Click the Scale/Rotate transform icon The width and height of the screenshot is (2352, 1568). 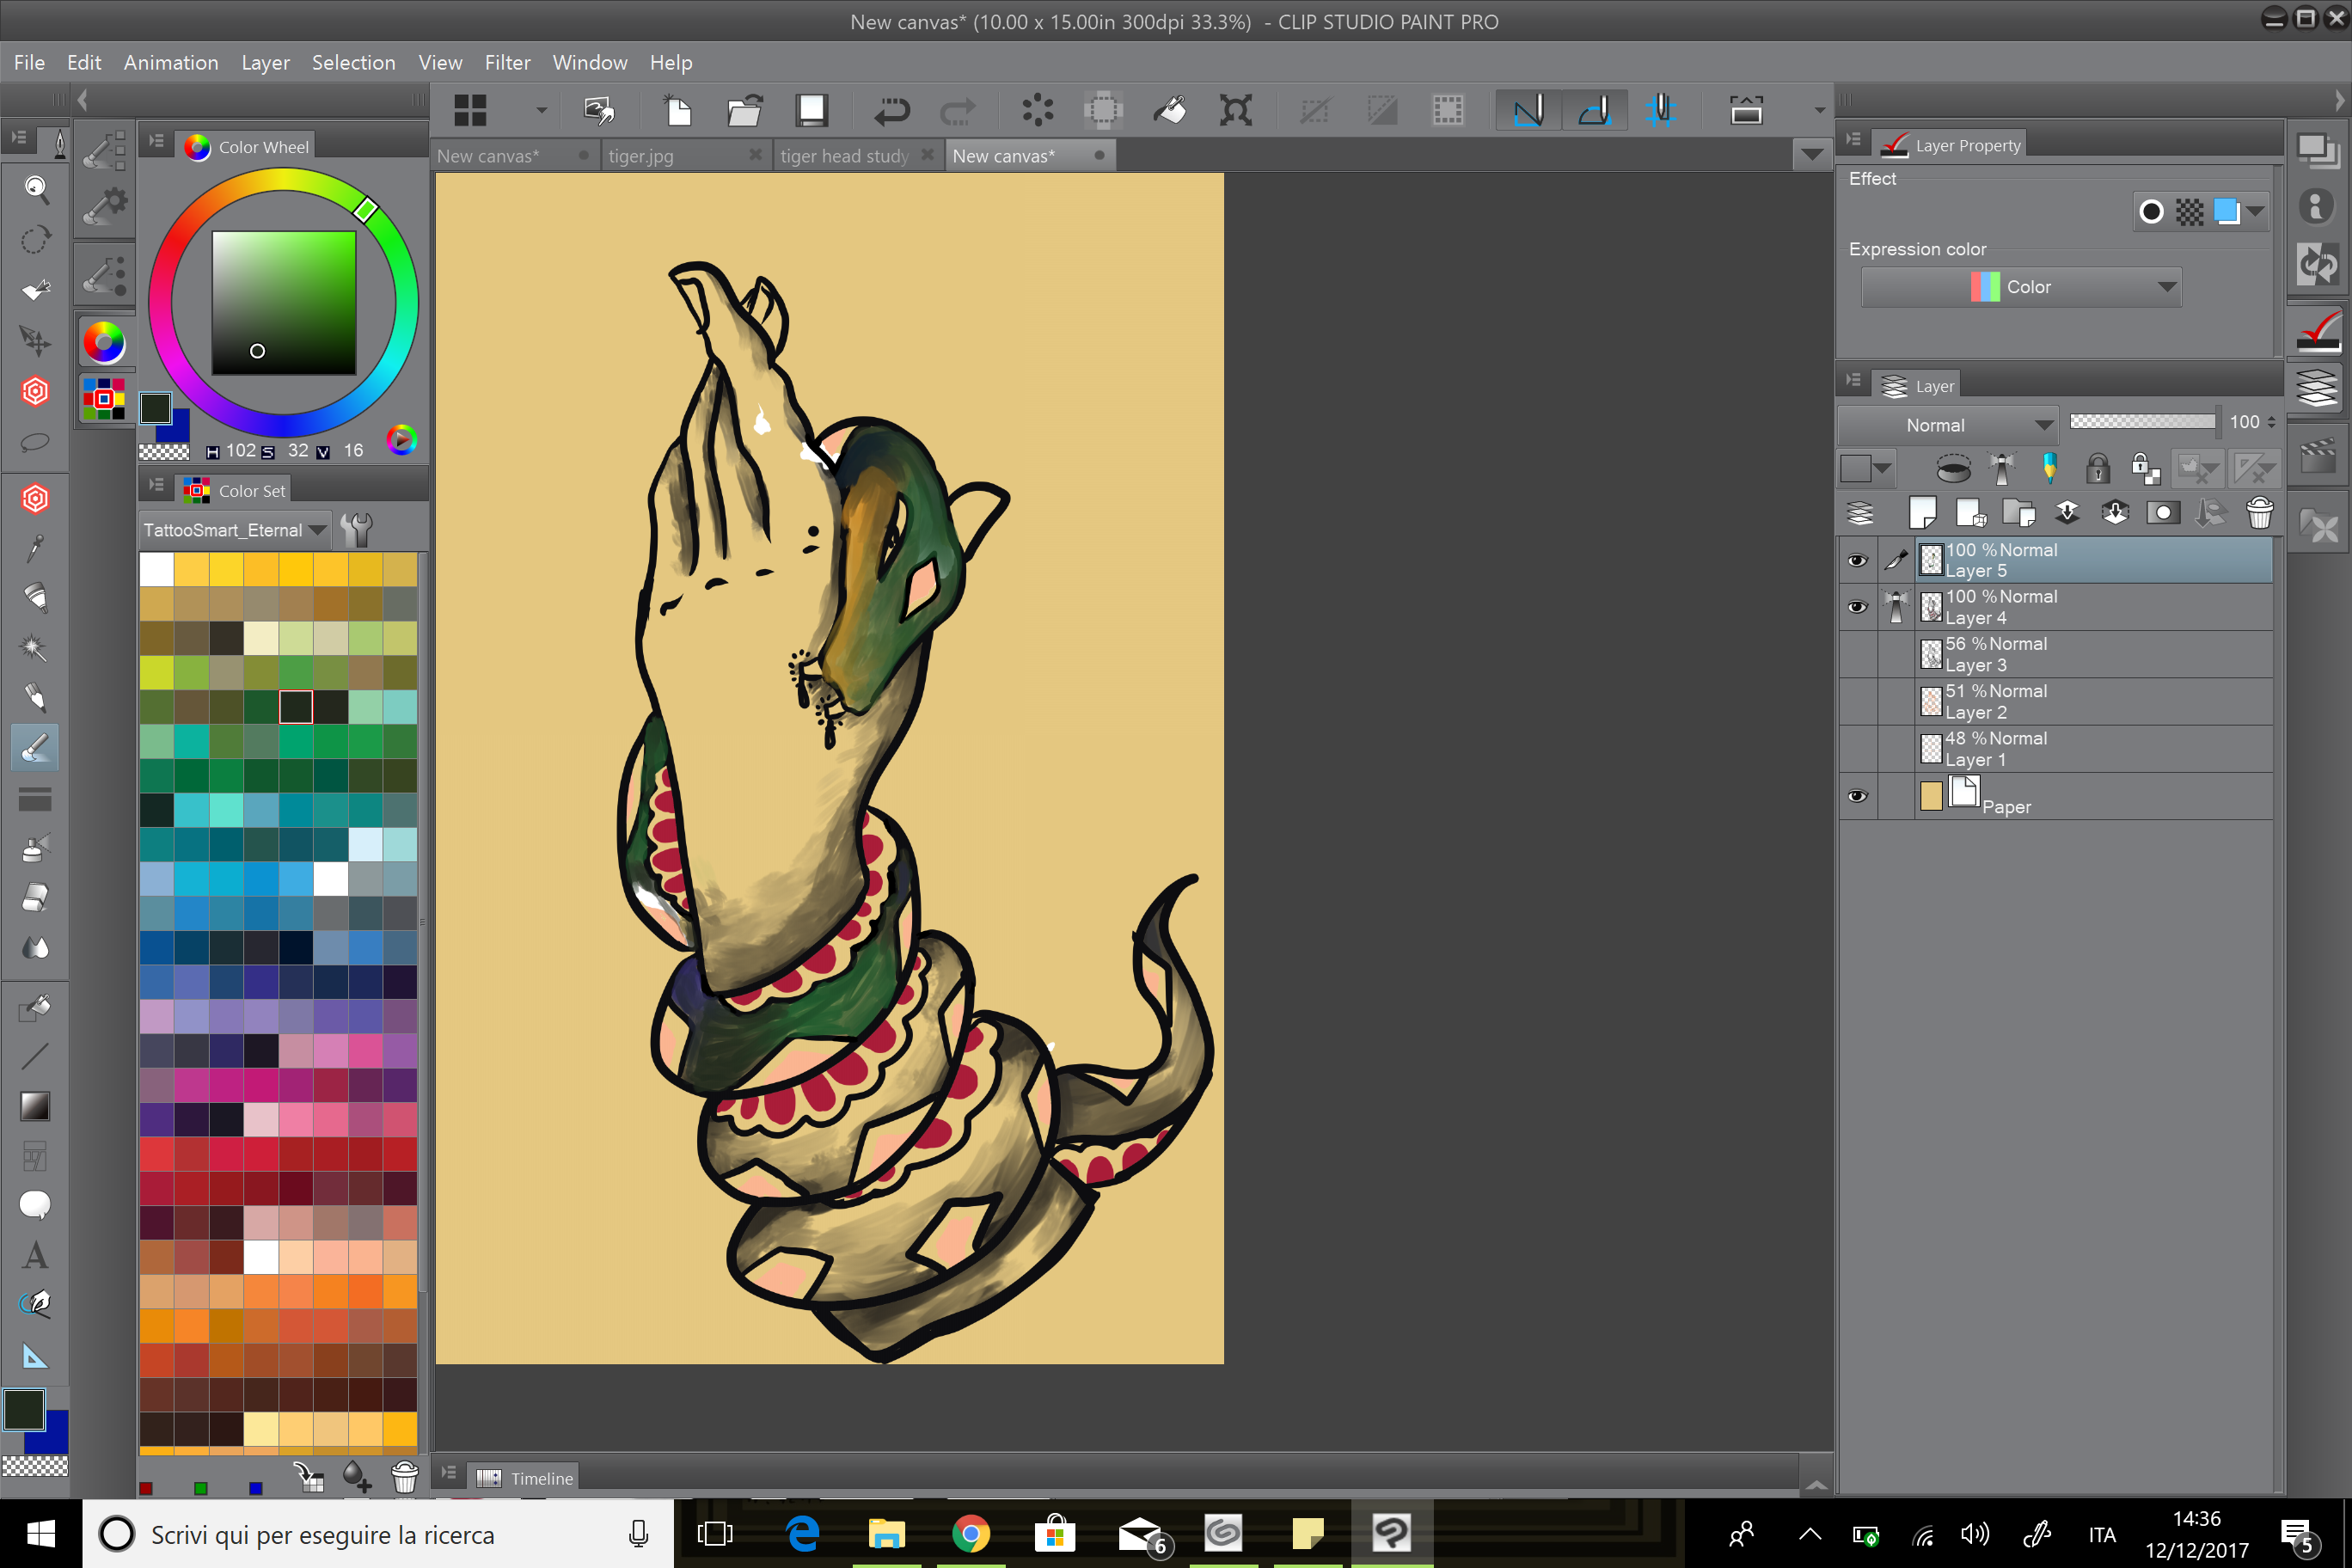tap(1236, 110)
